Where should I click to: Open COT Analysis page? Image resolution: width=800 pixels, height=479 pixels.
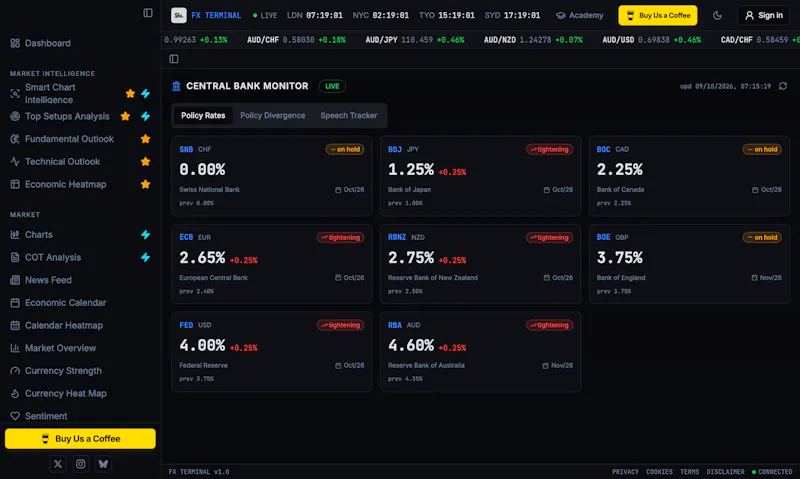(53, 257)
